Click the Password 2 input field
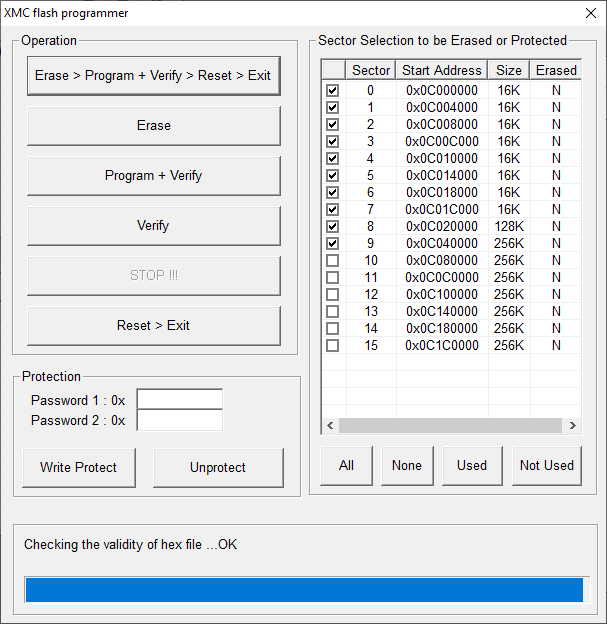 pos(180,420)
